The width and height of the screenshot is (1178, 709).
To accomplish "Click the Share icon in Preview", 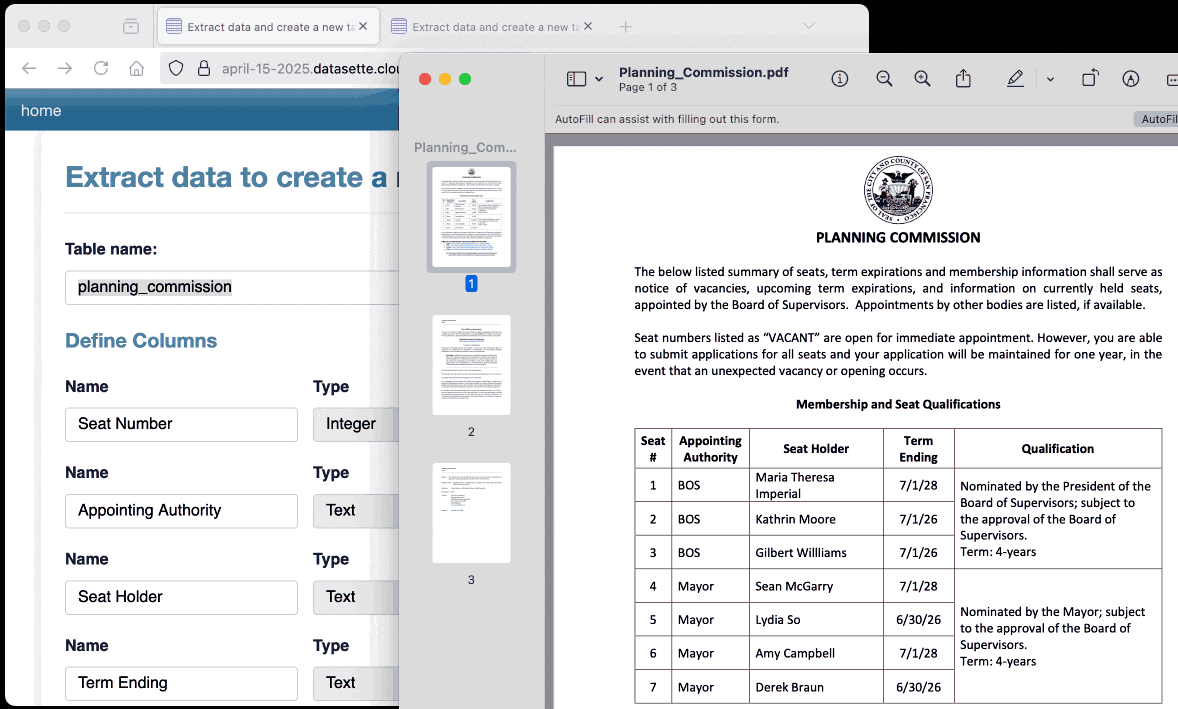I will pos(963,78).
